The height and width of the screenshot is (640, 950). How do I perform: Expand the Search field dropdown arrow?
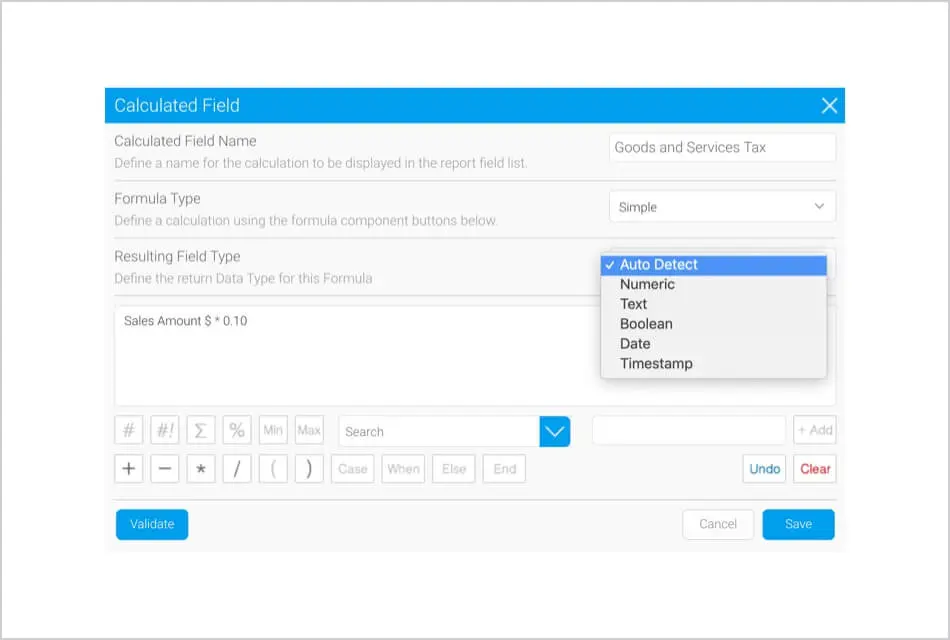(555, 432)
